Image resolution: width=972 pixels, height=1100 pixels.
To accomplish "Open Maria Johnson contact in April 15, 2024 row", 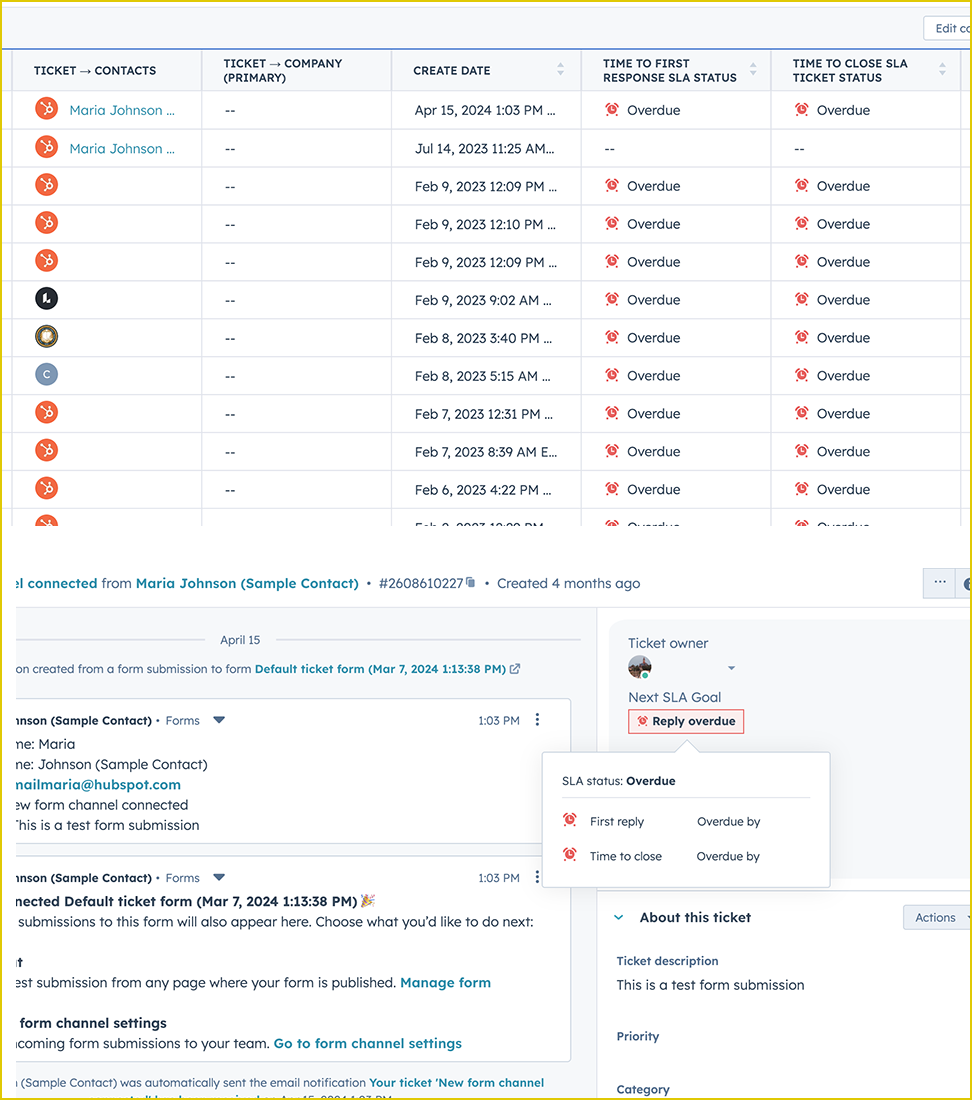I will coord(121,110).
